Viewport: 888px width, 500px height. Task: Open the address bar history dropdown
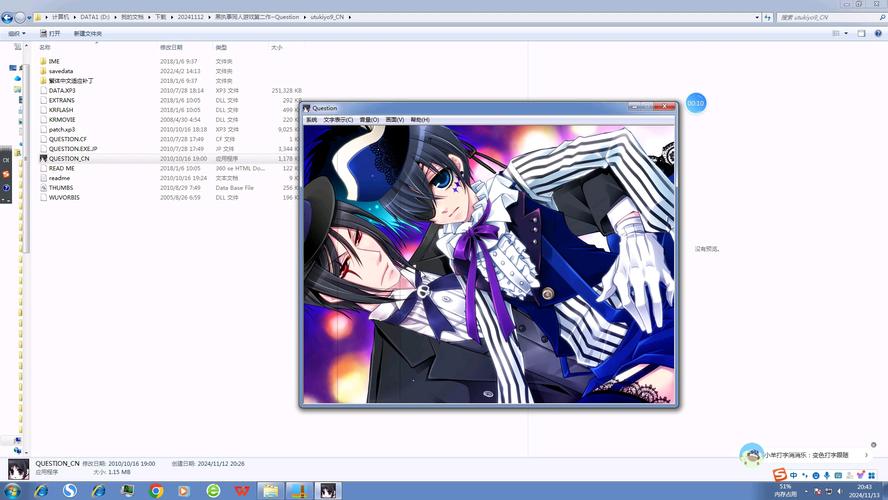click(757, 18)
